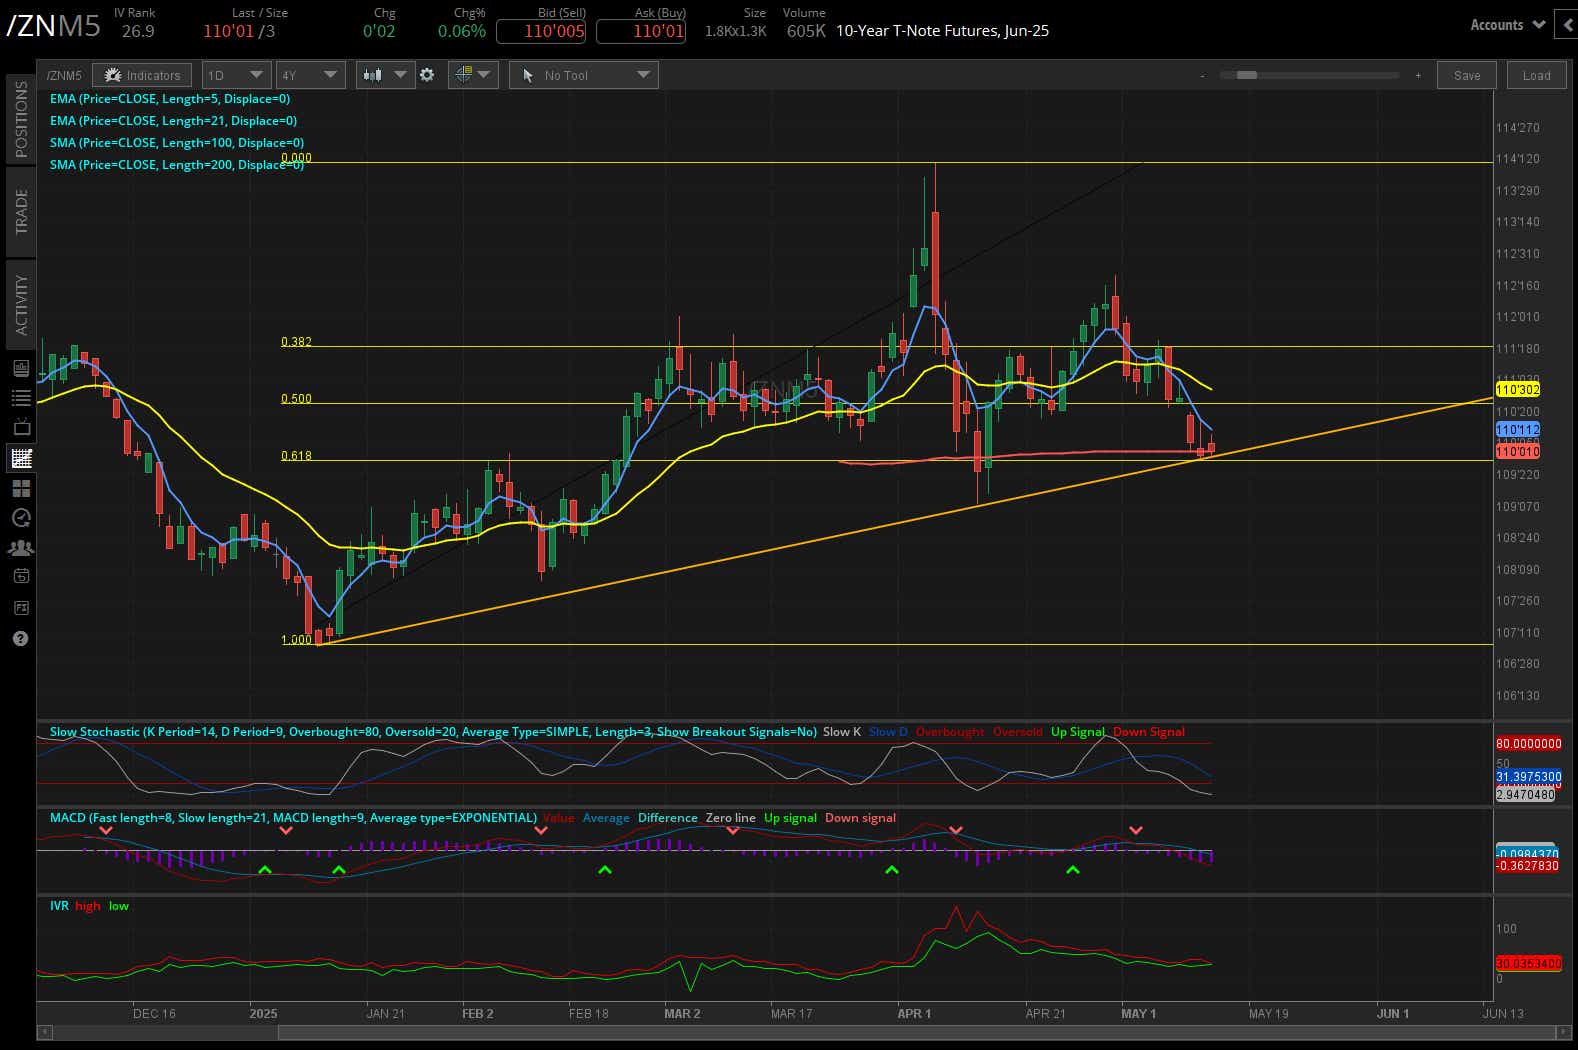Expand the 4Y time range dropdown

310,75
